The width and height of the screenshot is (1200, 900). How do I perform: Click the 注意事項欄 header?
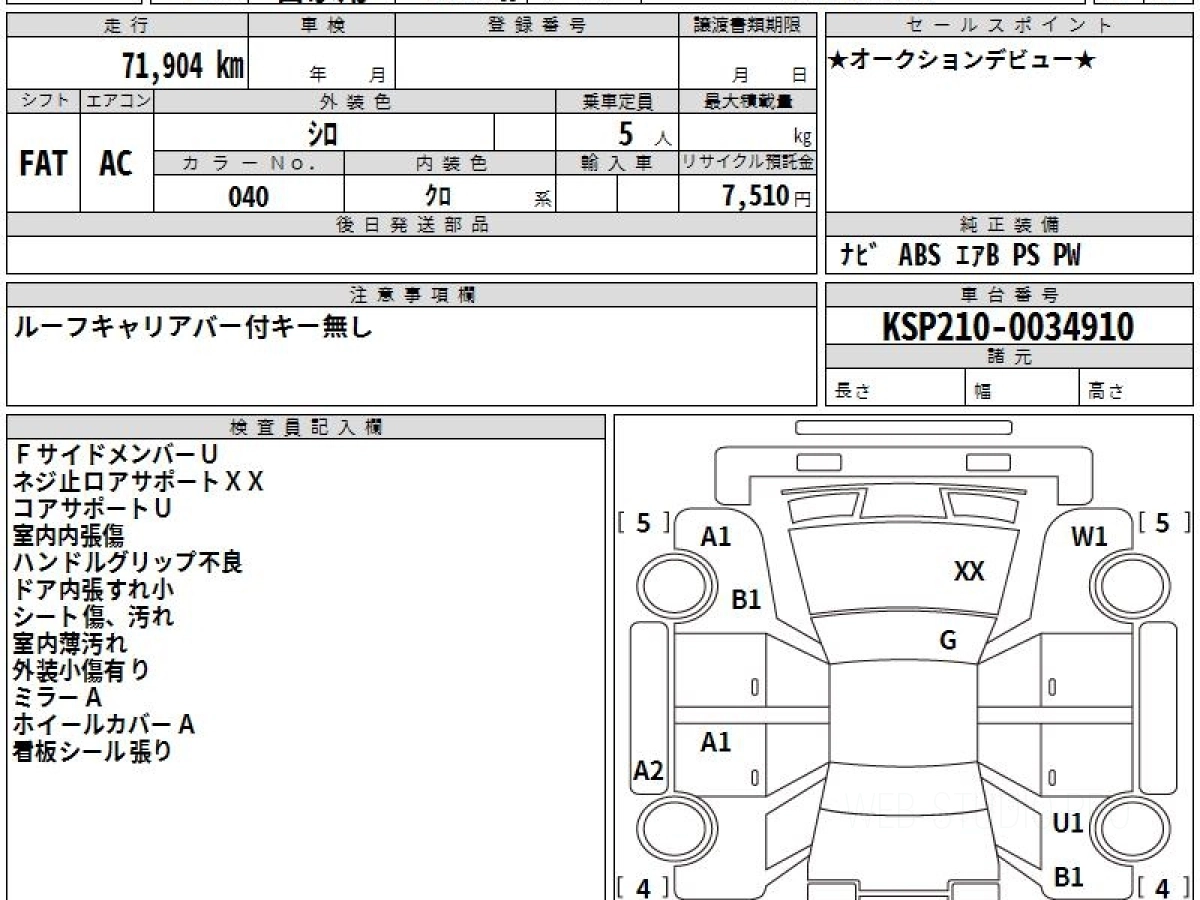411,295
